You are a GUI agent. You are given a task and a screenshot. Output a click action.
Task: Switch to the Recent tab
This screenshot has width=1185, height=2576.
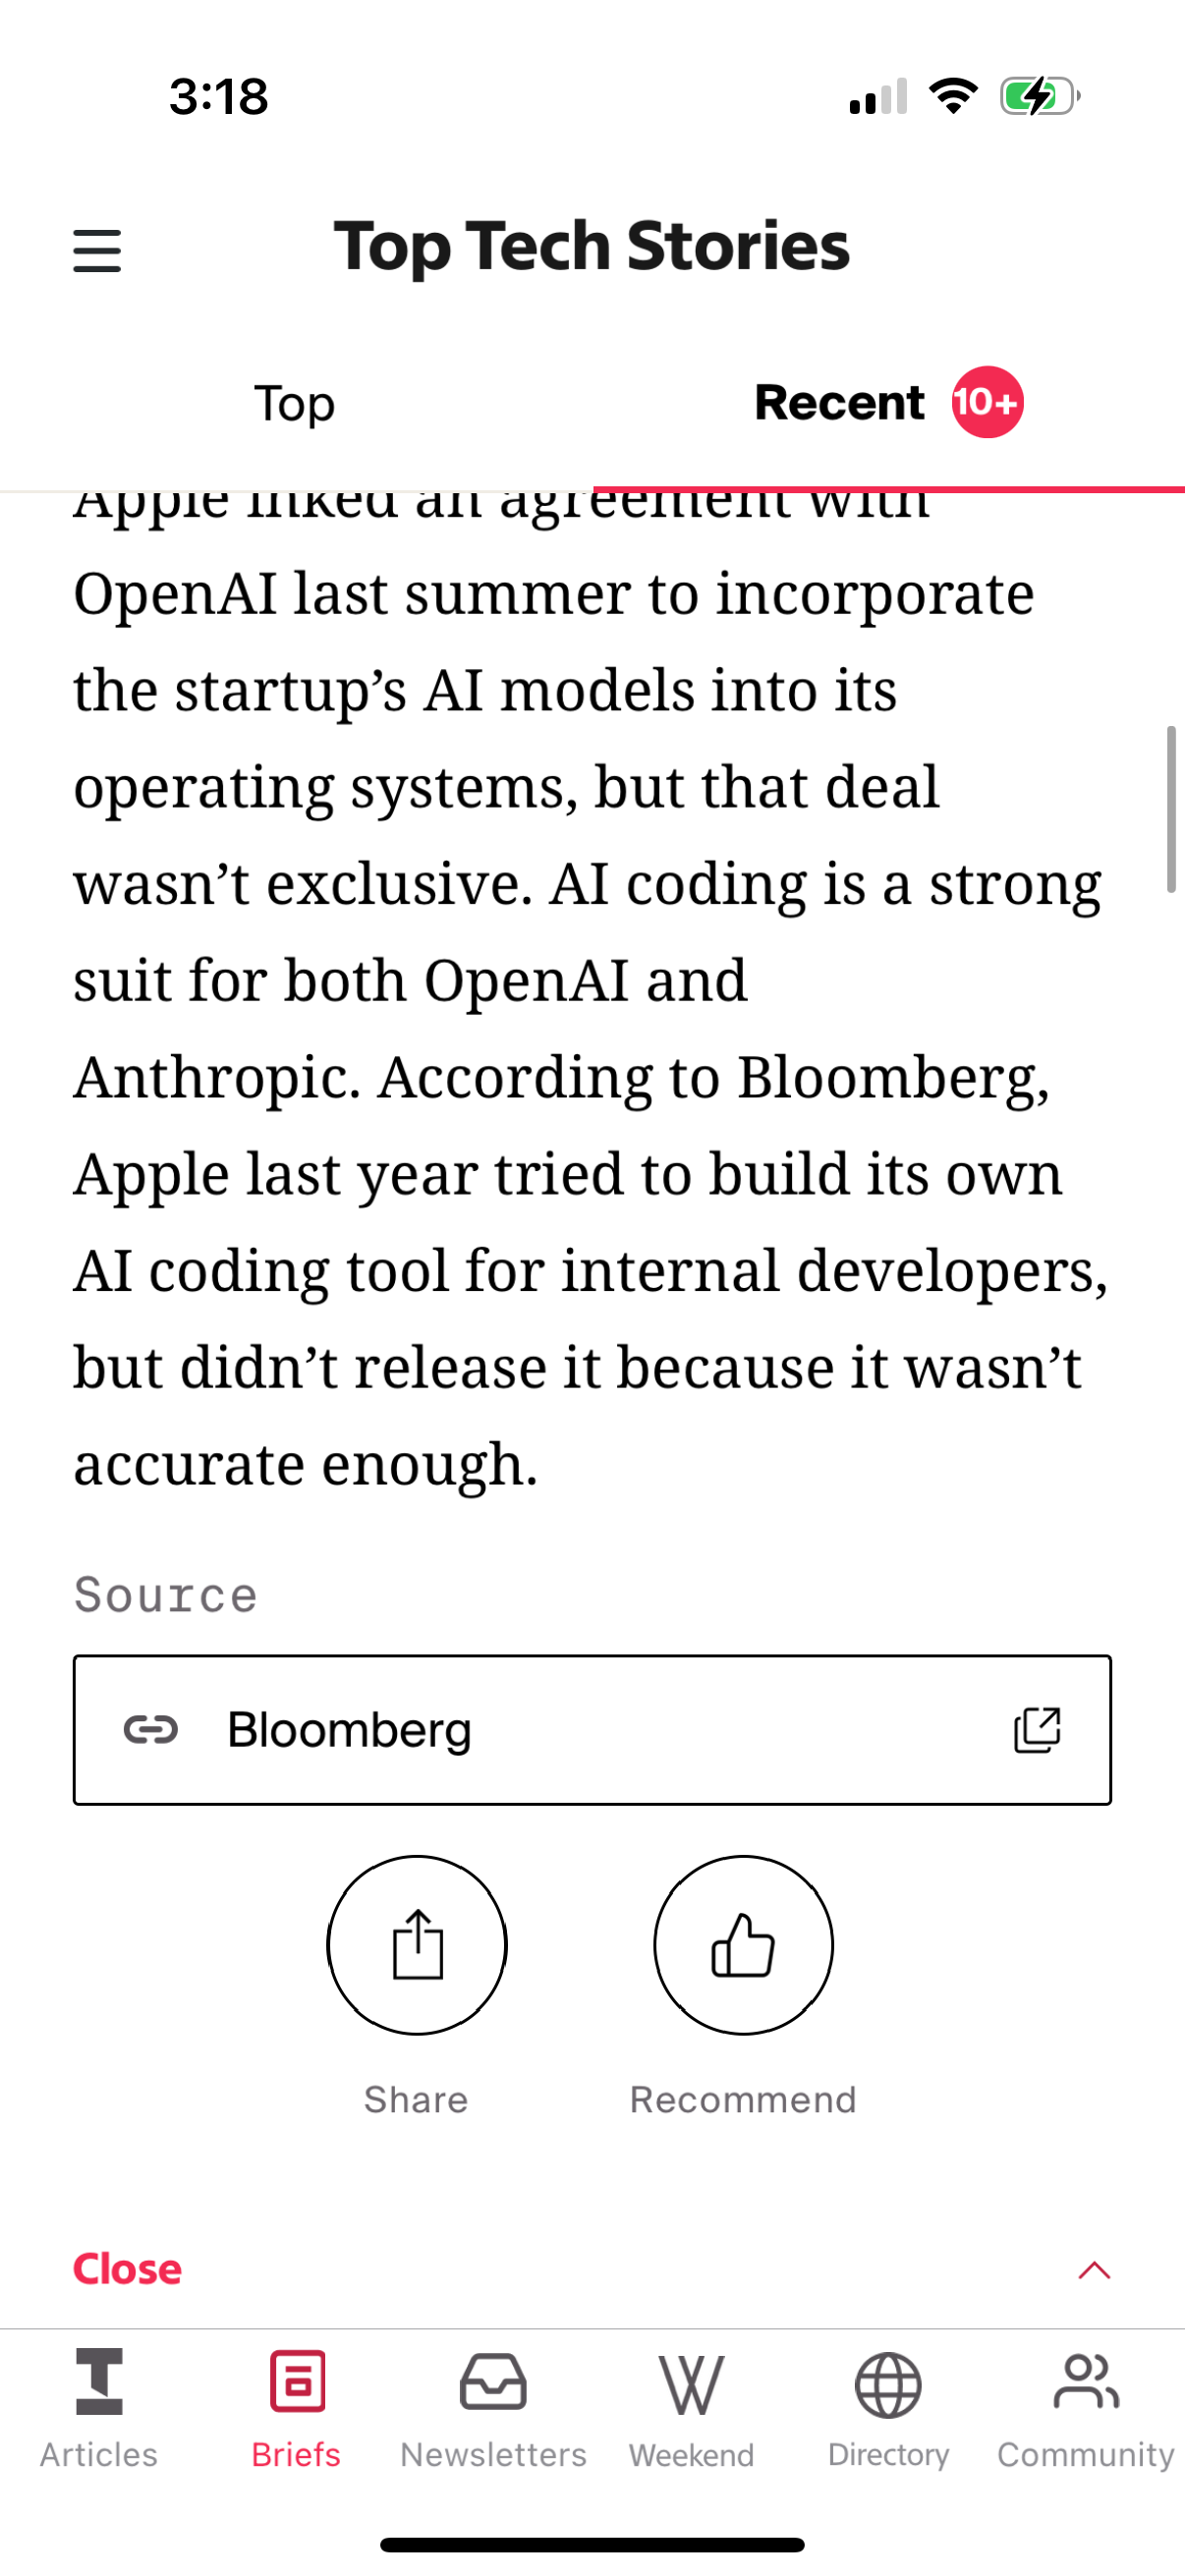840,401
